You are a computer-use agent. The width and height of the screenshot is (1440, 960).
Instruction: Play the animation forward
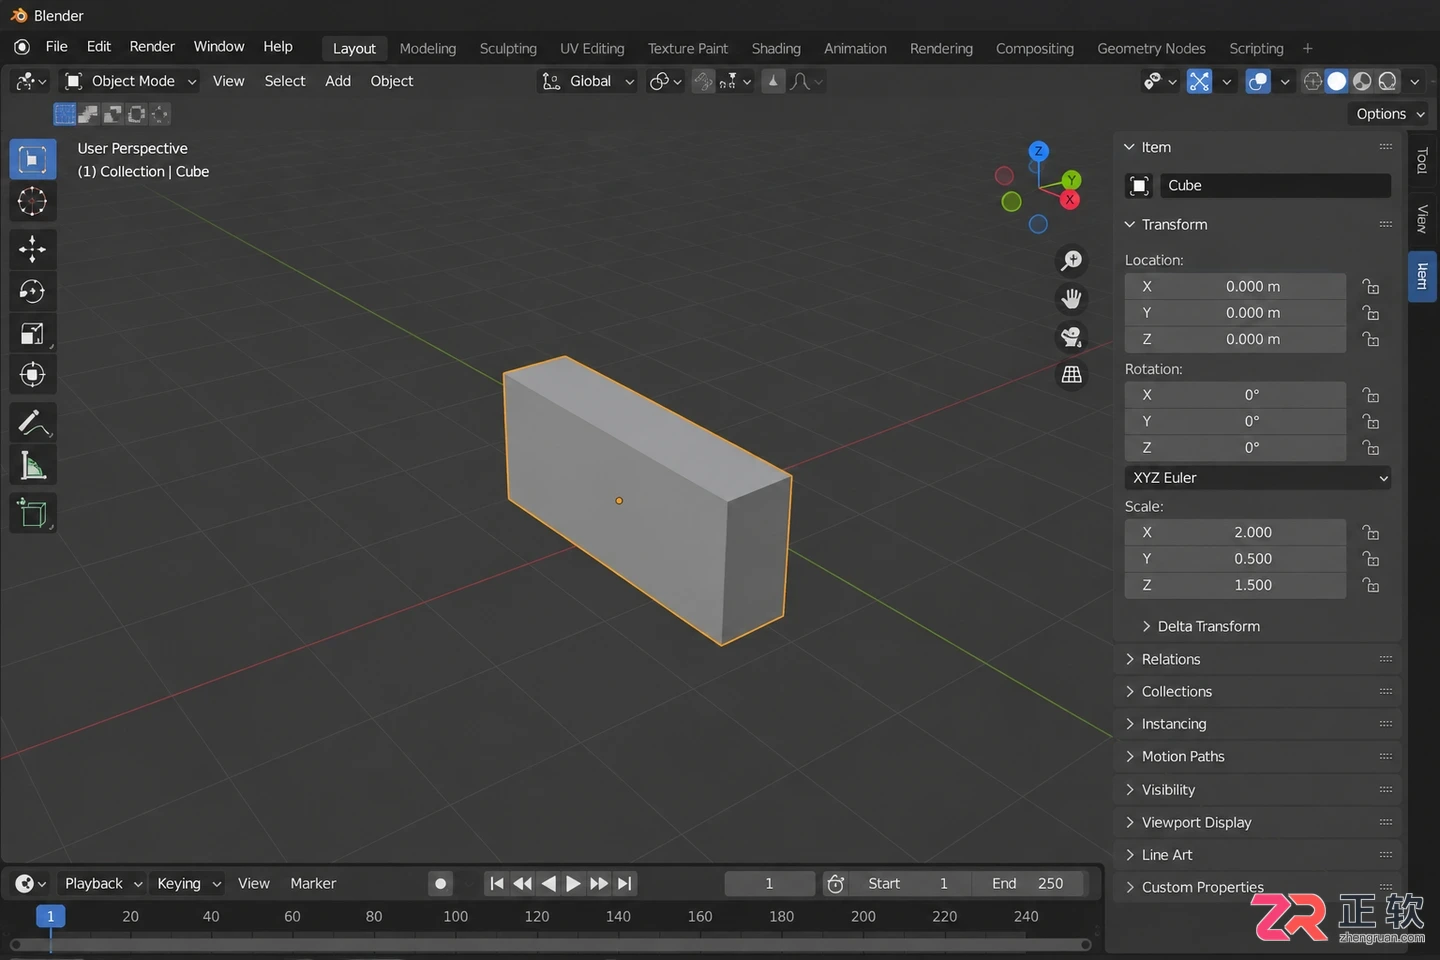(x=573, y=884)
